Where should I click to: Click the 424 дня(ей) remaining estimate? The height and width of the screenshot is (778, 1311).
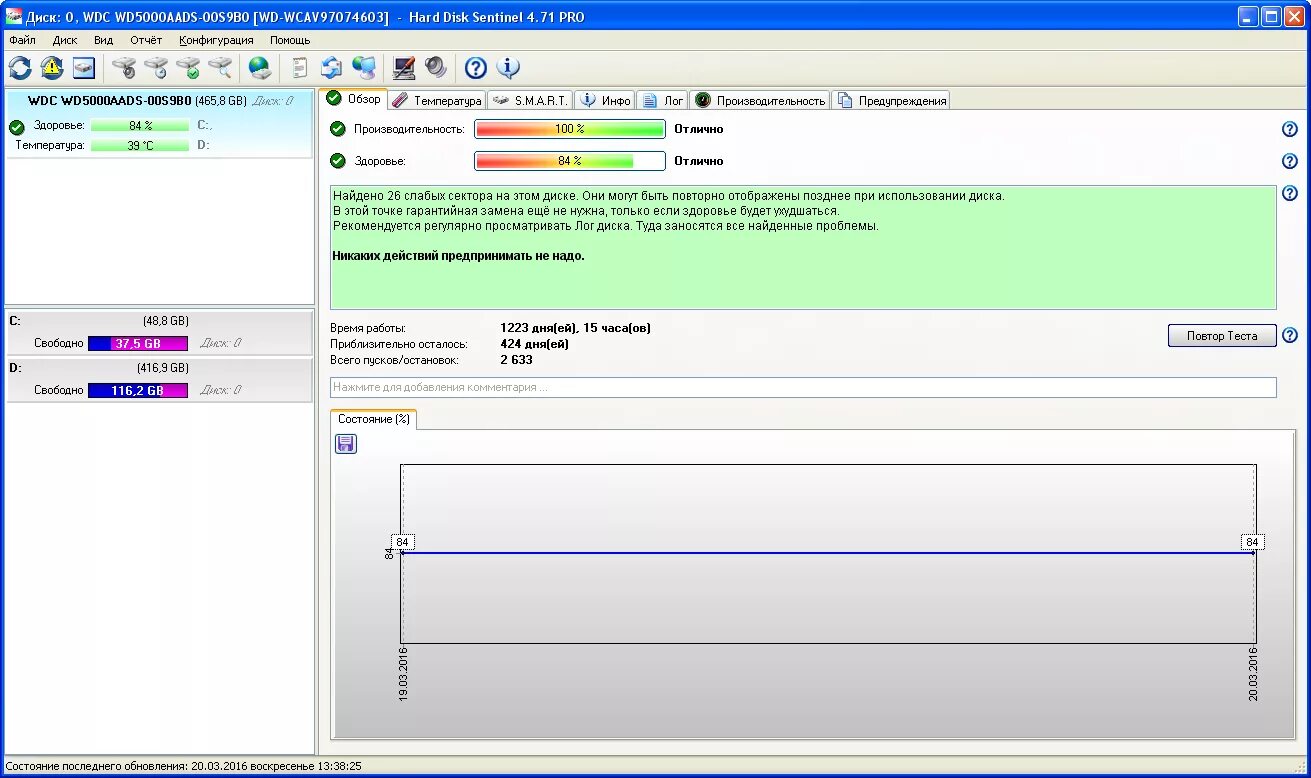[534, 344]
